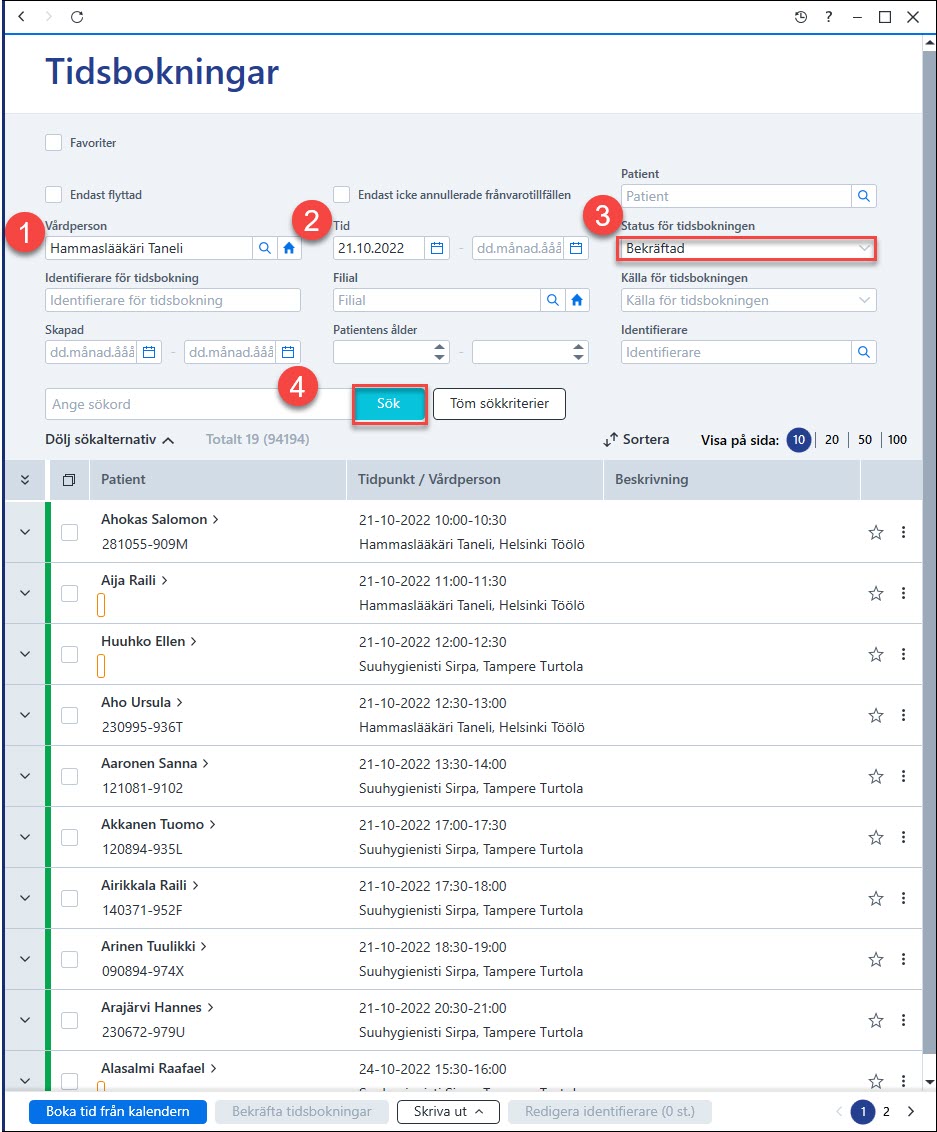Expand the Aaronen Sanna row

(x=25, y=777)
